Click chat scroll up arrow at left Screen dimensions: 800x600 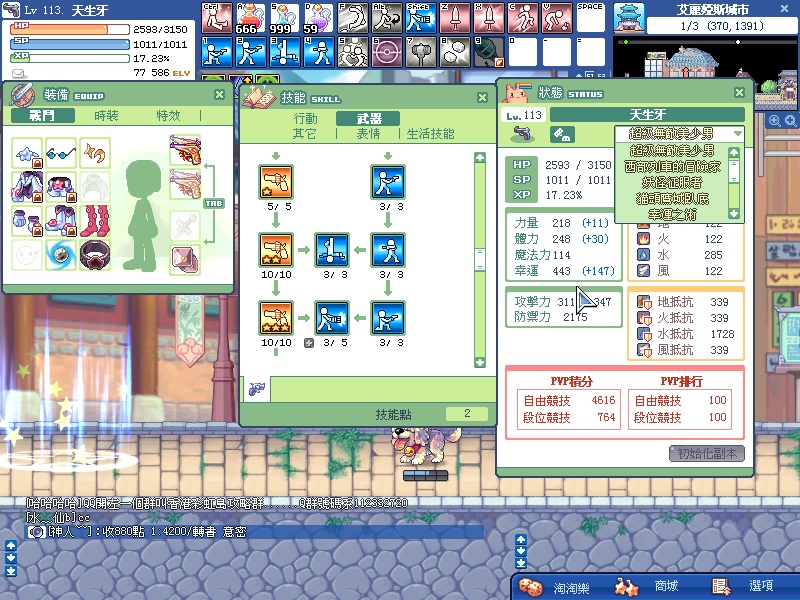tap(11, 545)
